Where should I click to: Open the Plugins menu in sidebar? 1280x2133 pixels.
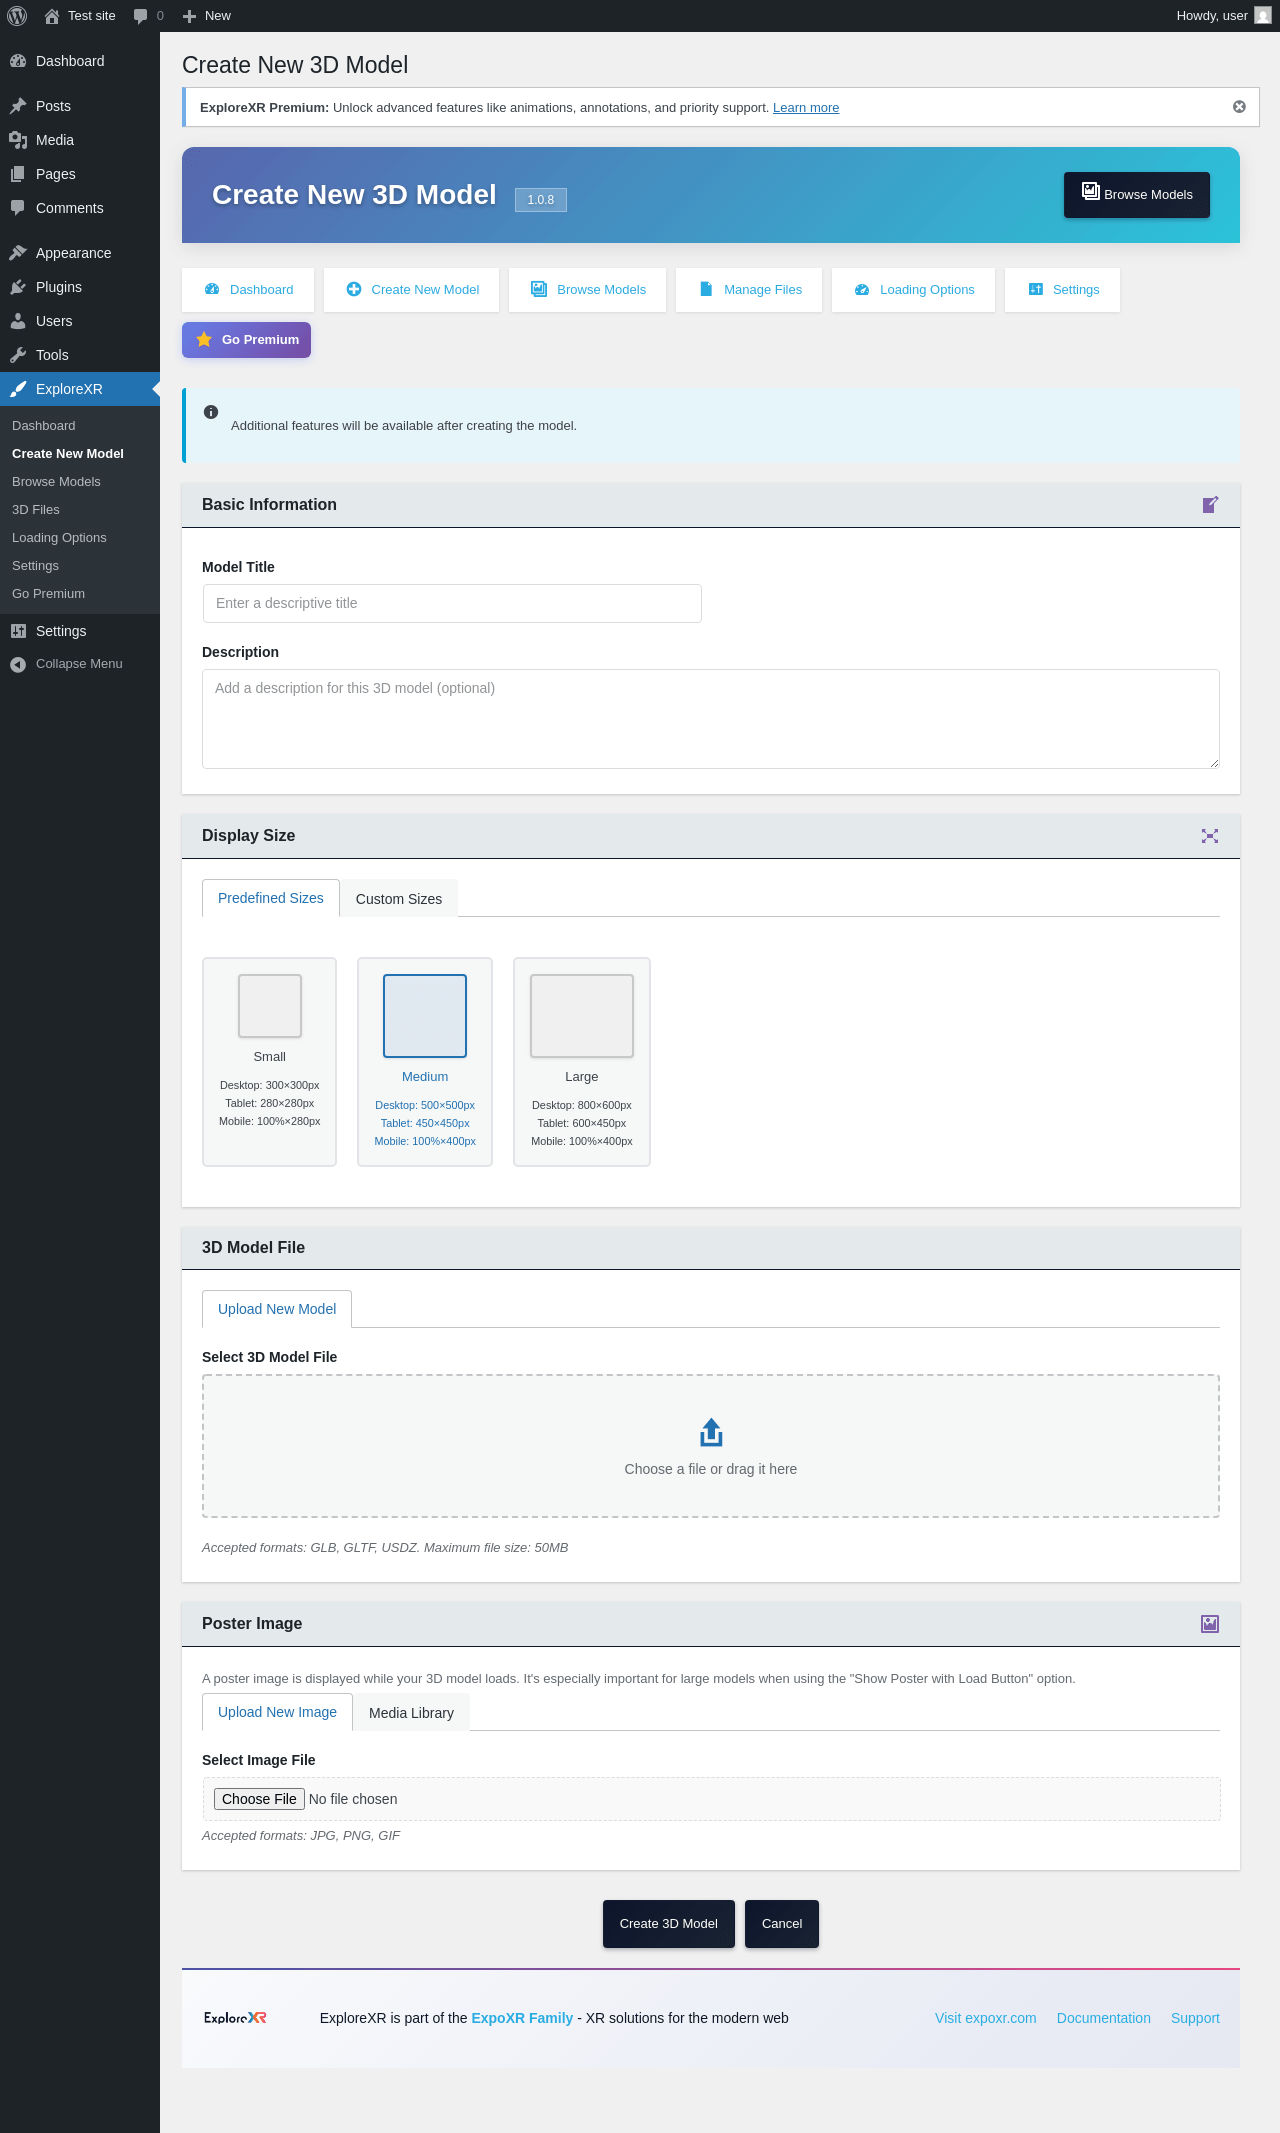[58, 287]
